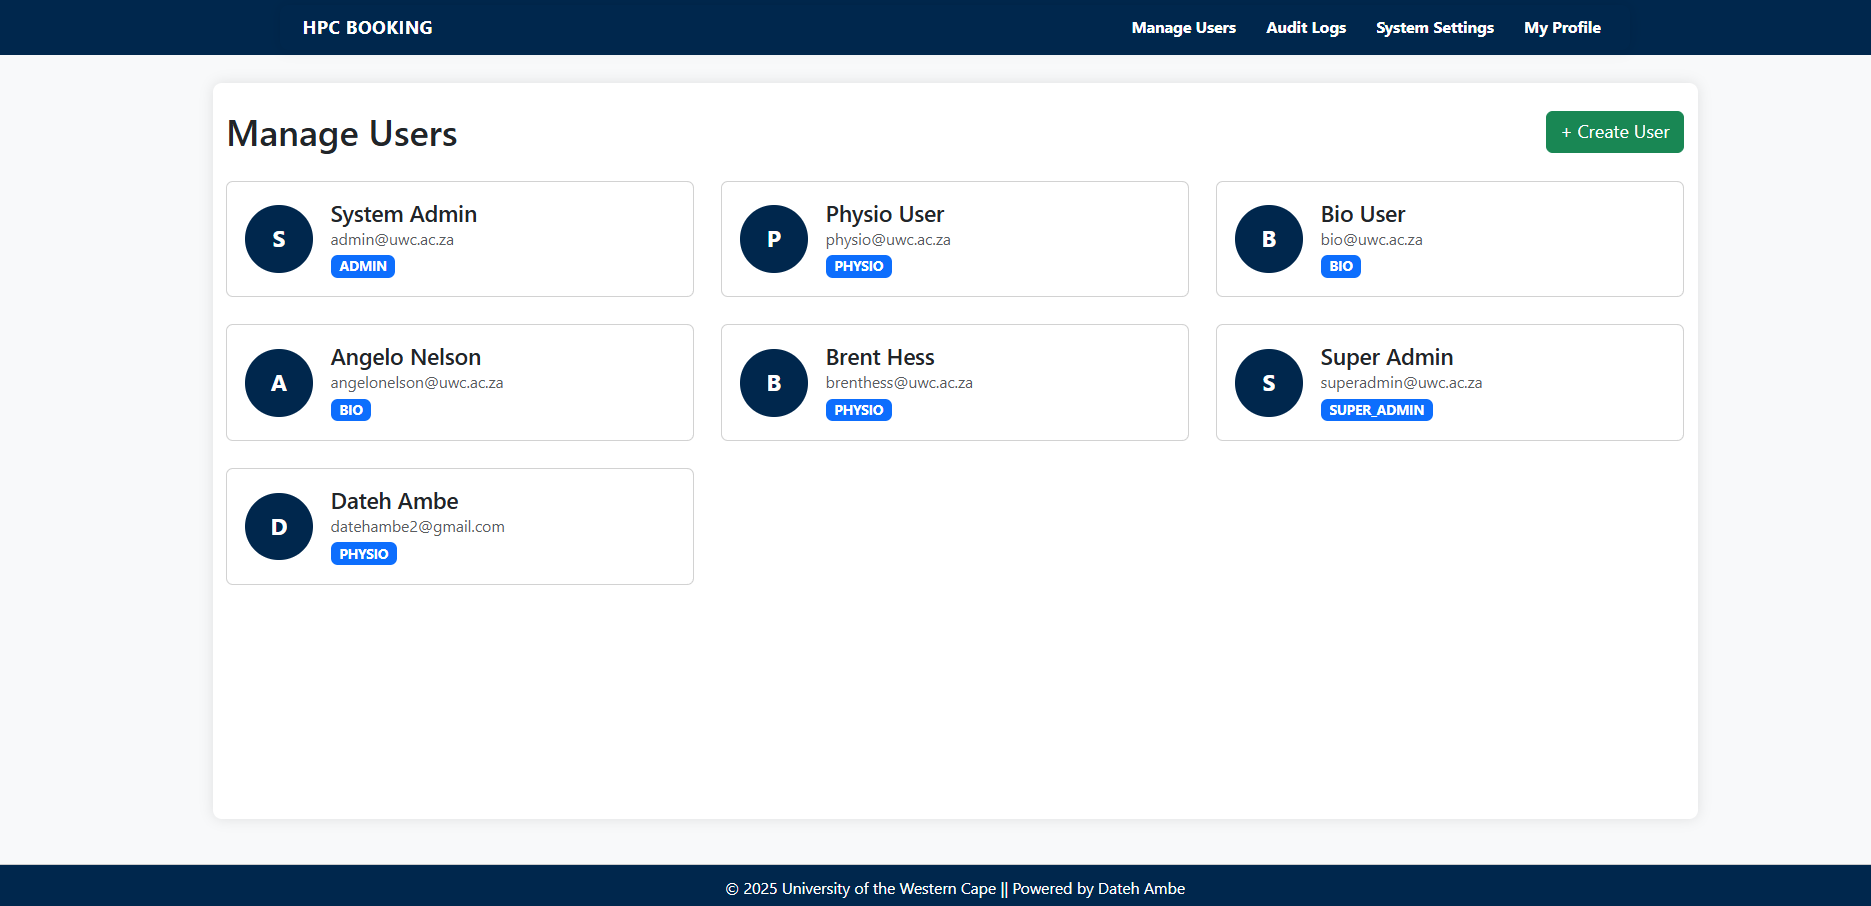Go to System Settings
Viewport: 1871px width, 906px height.
tap(1434, 28)
